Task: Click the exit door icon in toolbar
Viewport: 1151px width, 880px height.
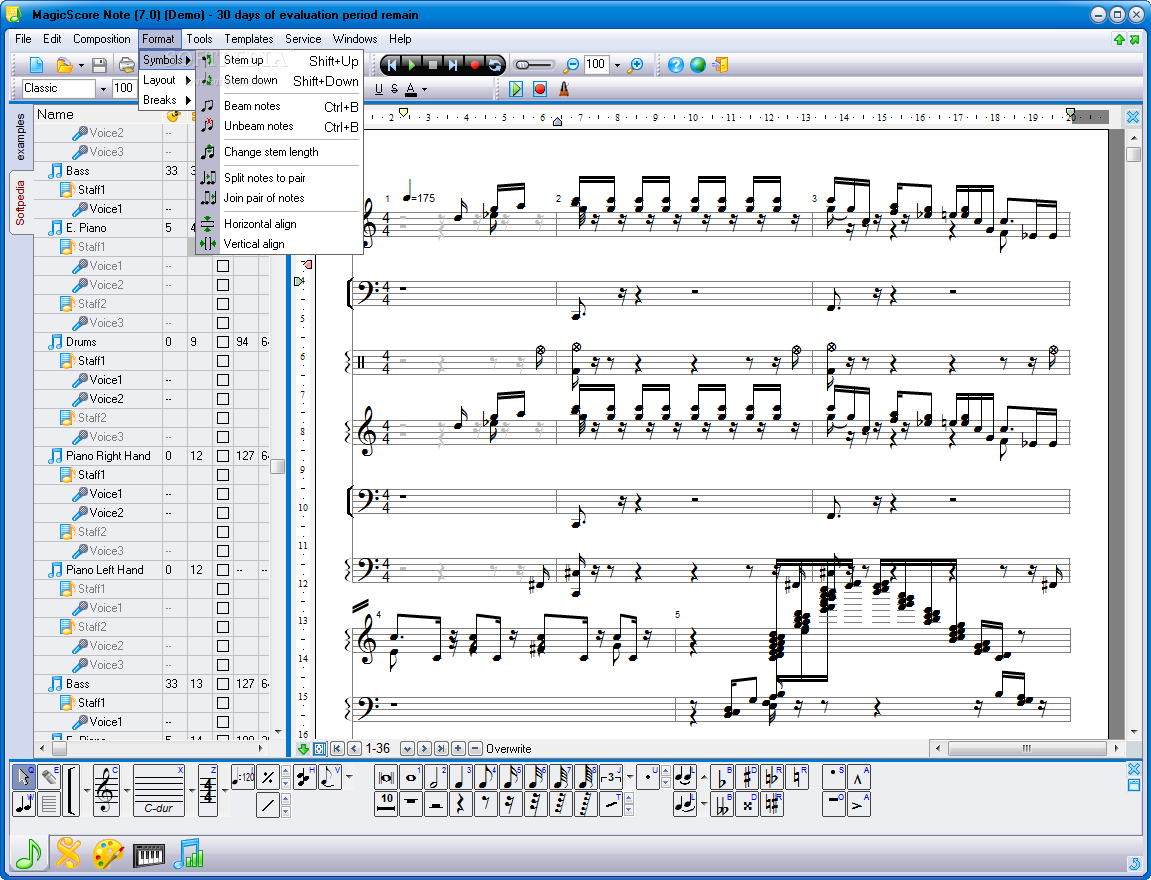Action: (x=719, y=65)
